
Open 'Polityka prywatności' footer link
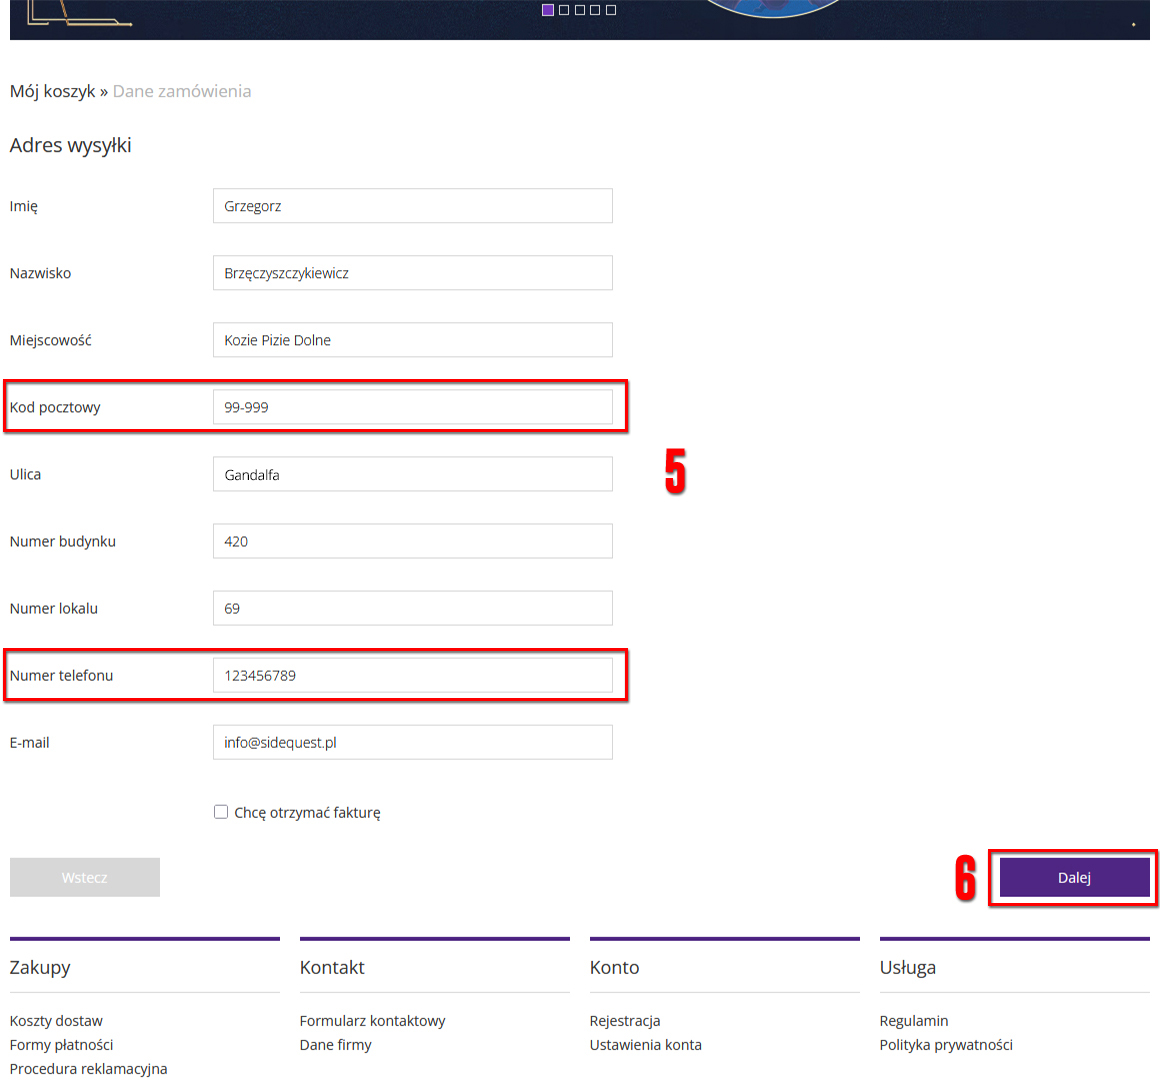click(x=946, y=1045)
